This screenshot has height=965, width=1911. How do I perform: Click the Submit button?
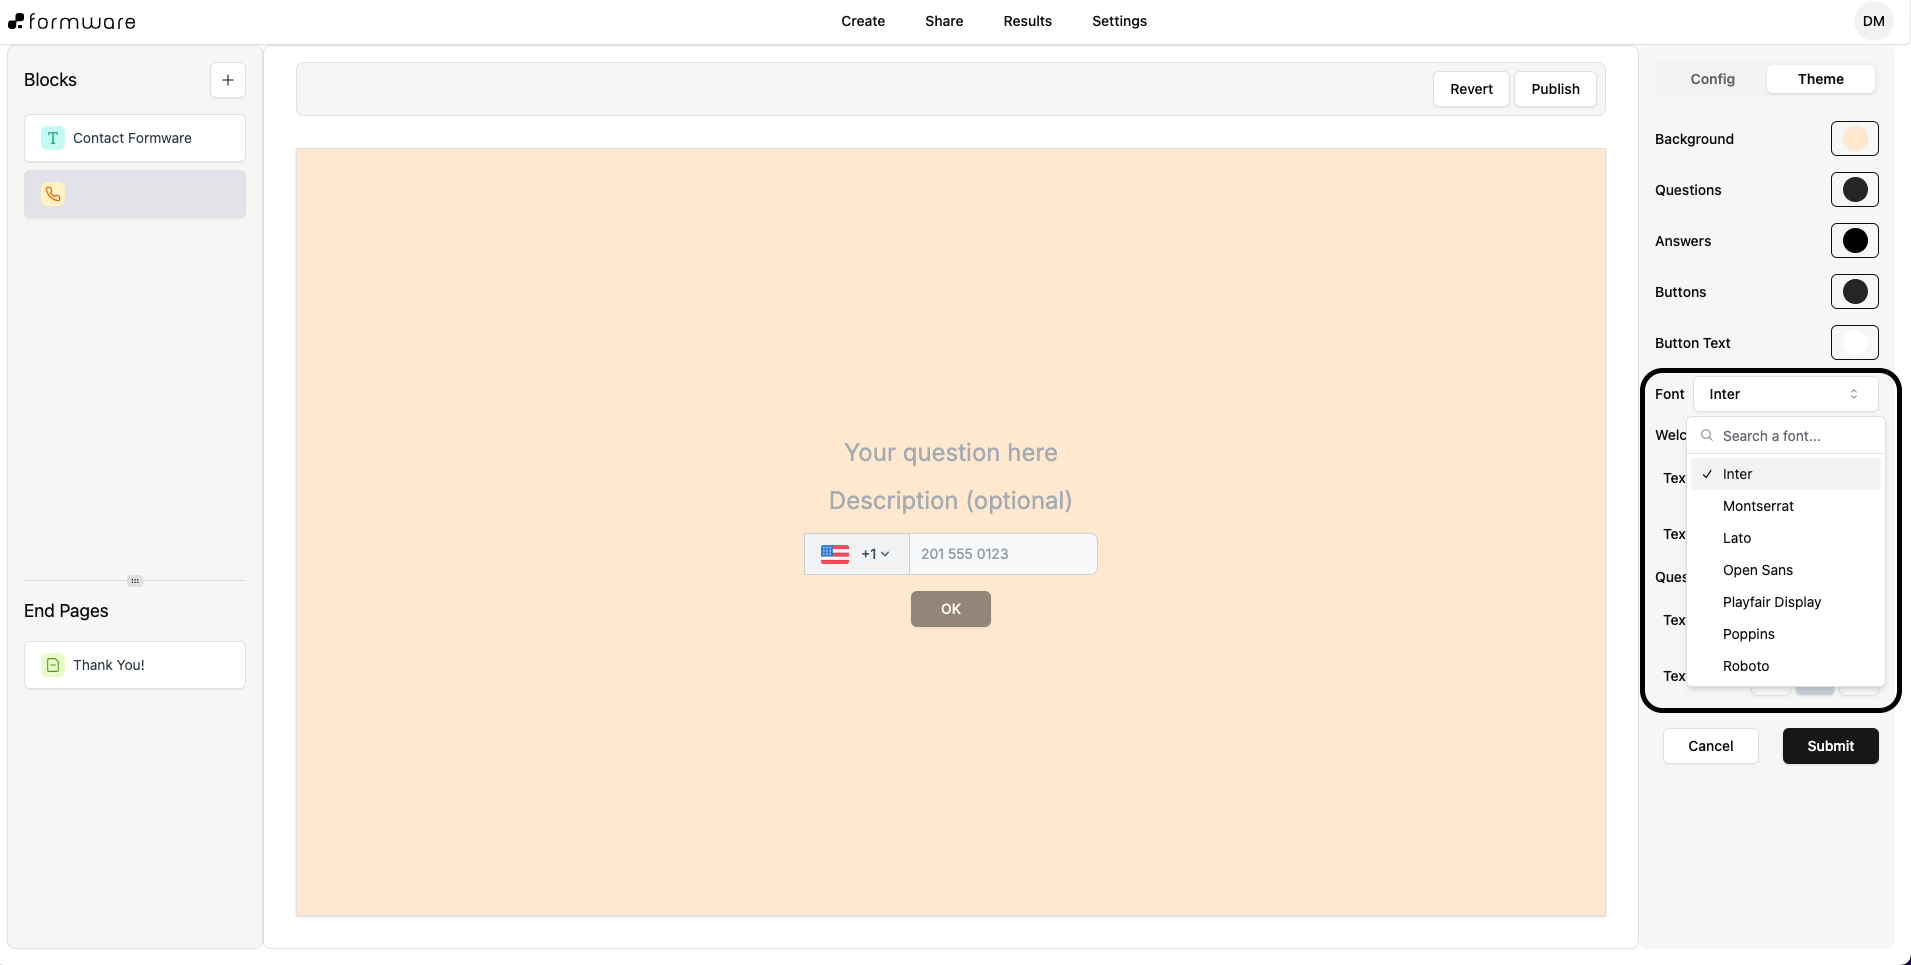(x=1830, y=746)
